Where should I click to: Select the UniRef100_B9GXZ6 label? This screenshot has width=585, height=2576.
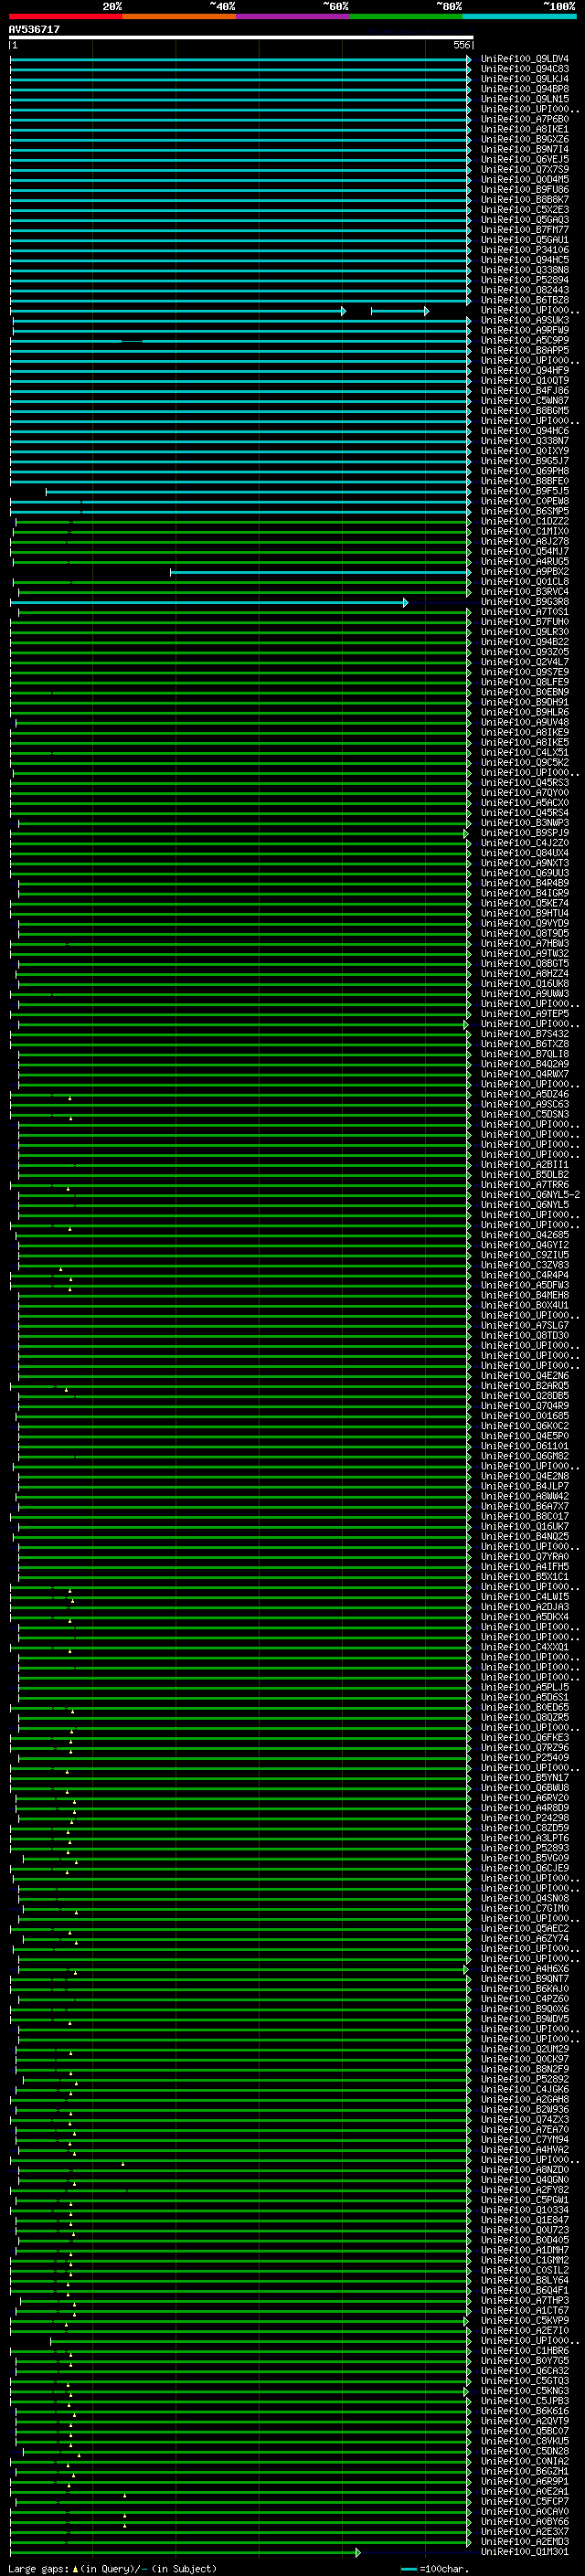pyautogui.click(x=524, y=139)
